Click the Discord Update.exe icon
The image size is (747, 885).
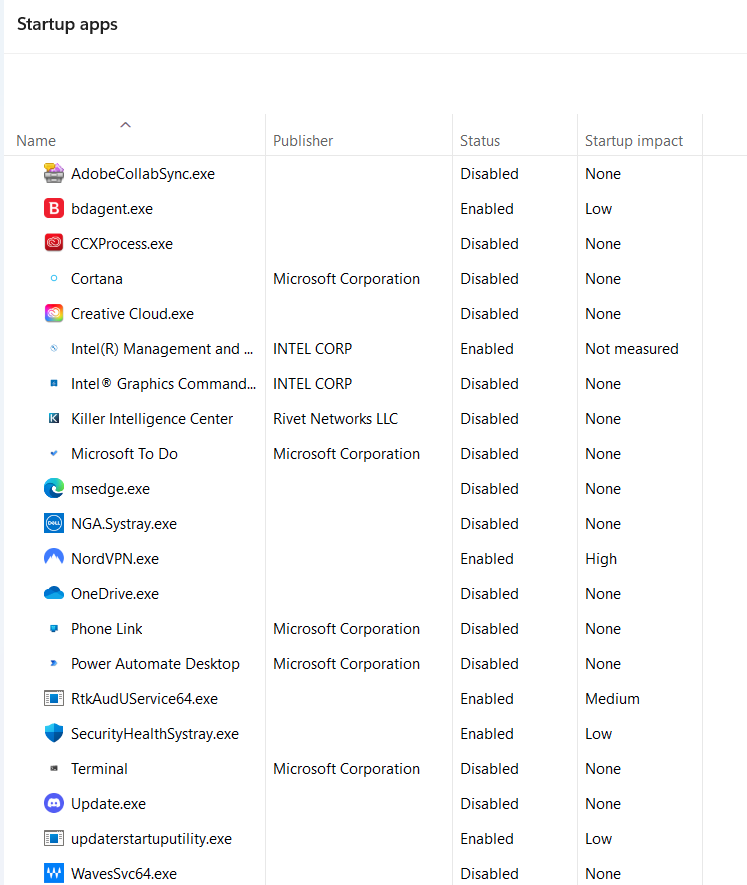click(x=54, y=803)
